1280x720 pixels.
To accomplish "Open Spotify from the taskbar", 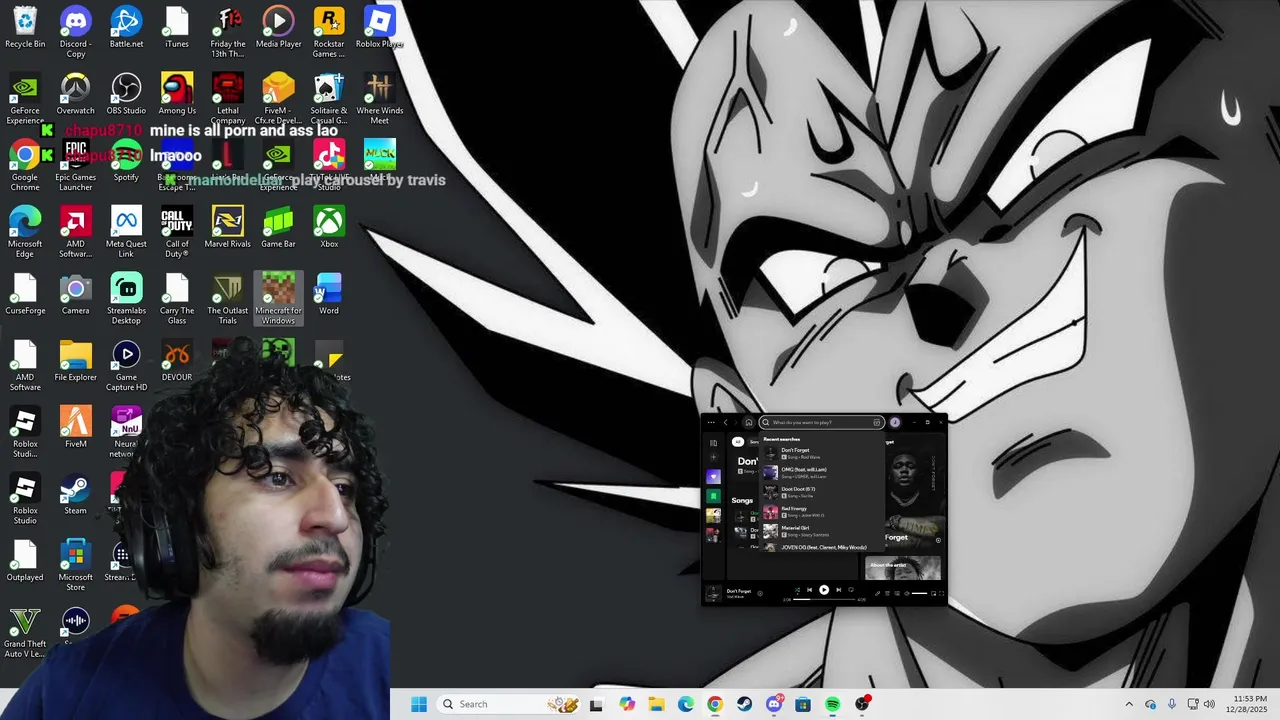I will click(833, 704).
